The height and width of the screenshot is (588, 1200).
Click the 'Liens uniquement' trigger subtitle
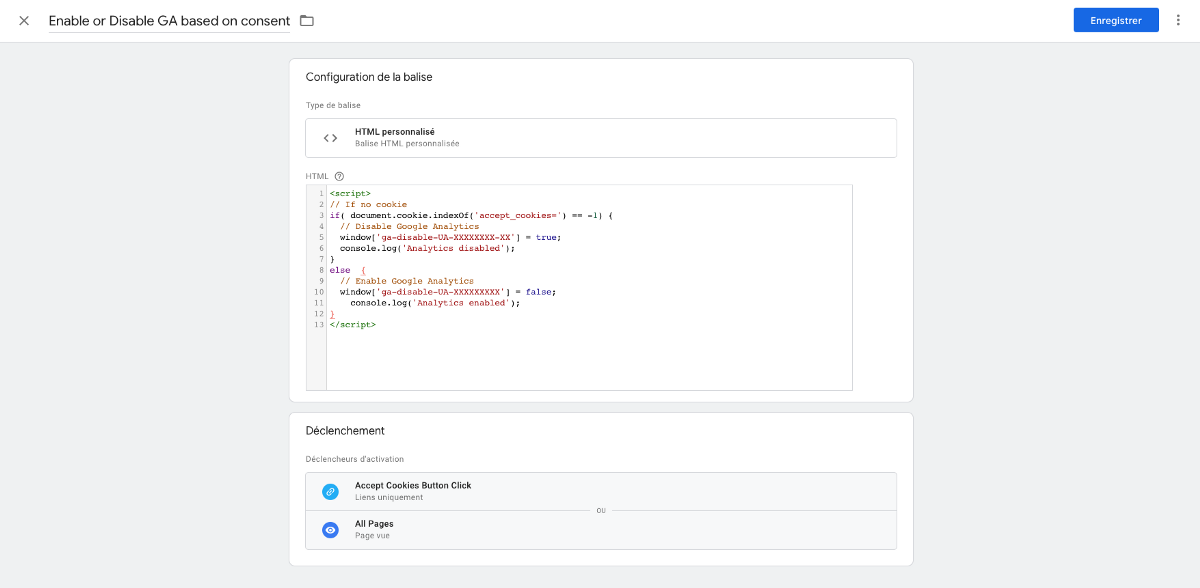389,497
